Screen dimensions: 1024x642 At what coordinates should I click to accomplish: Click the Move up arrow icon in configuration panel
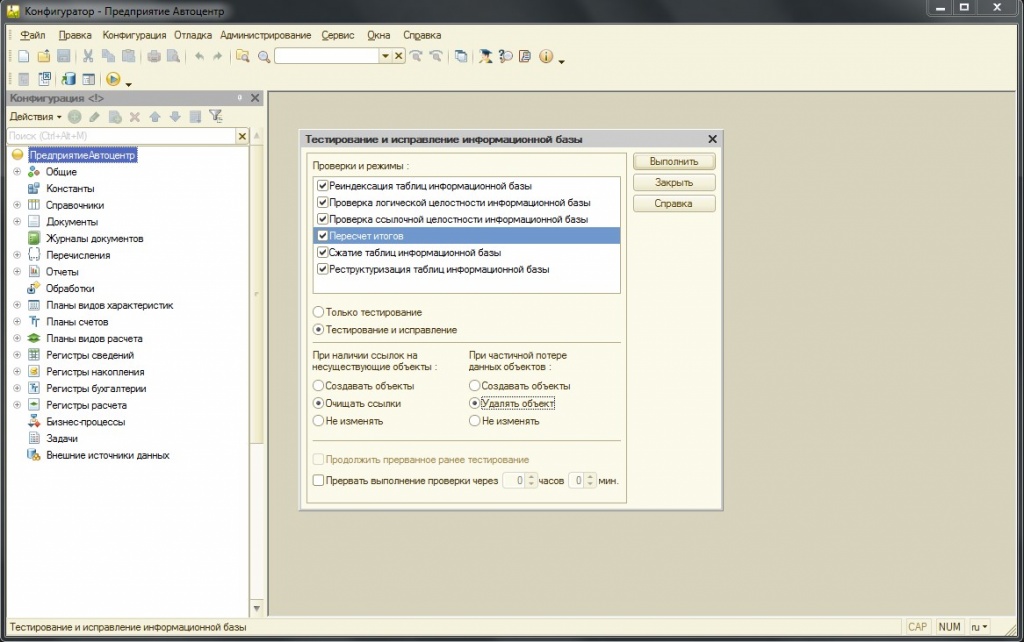pyautogui.click(x=155, y=117)
